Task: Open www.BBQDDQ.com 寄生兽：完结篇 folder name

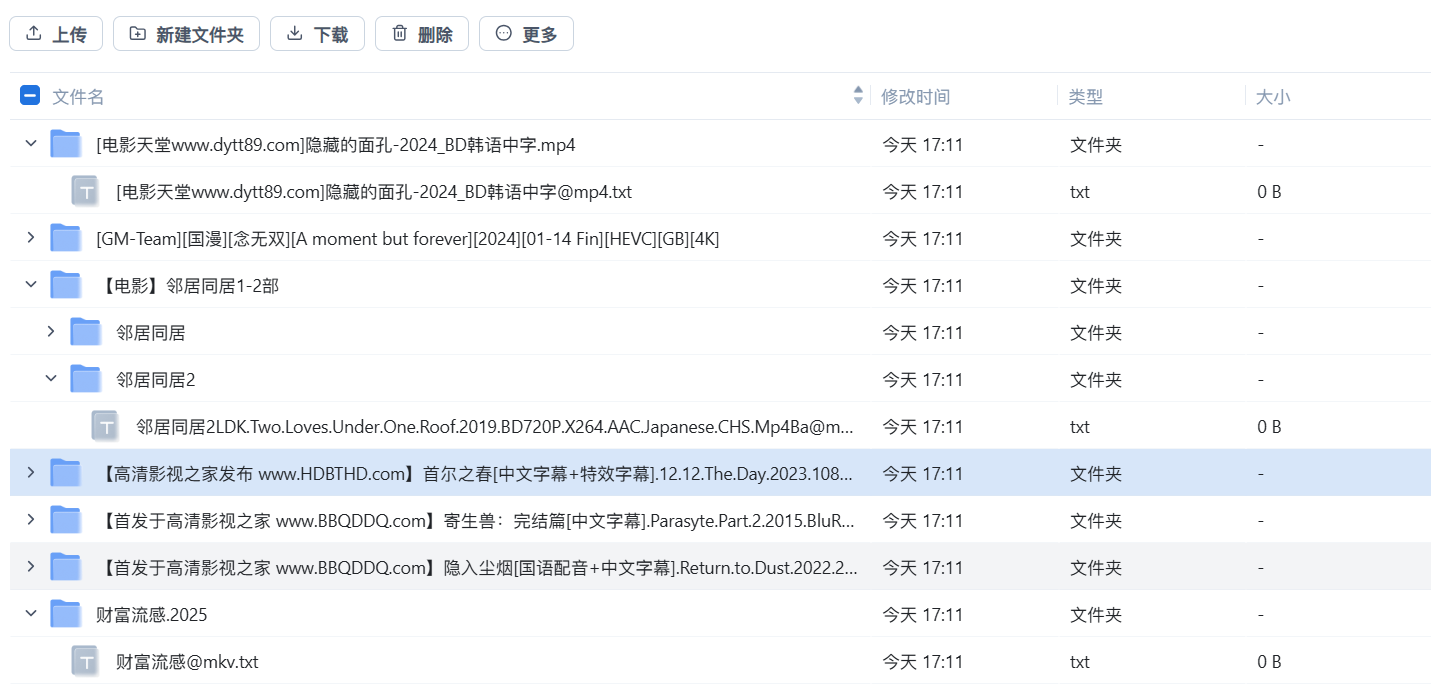Action: click(475, 521)
